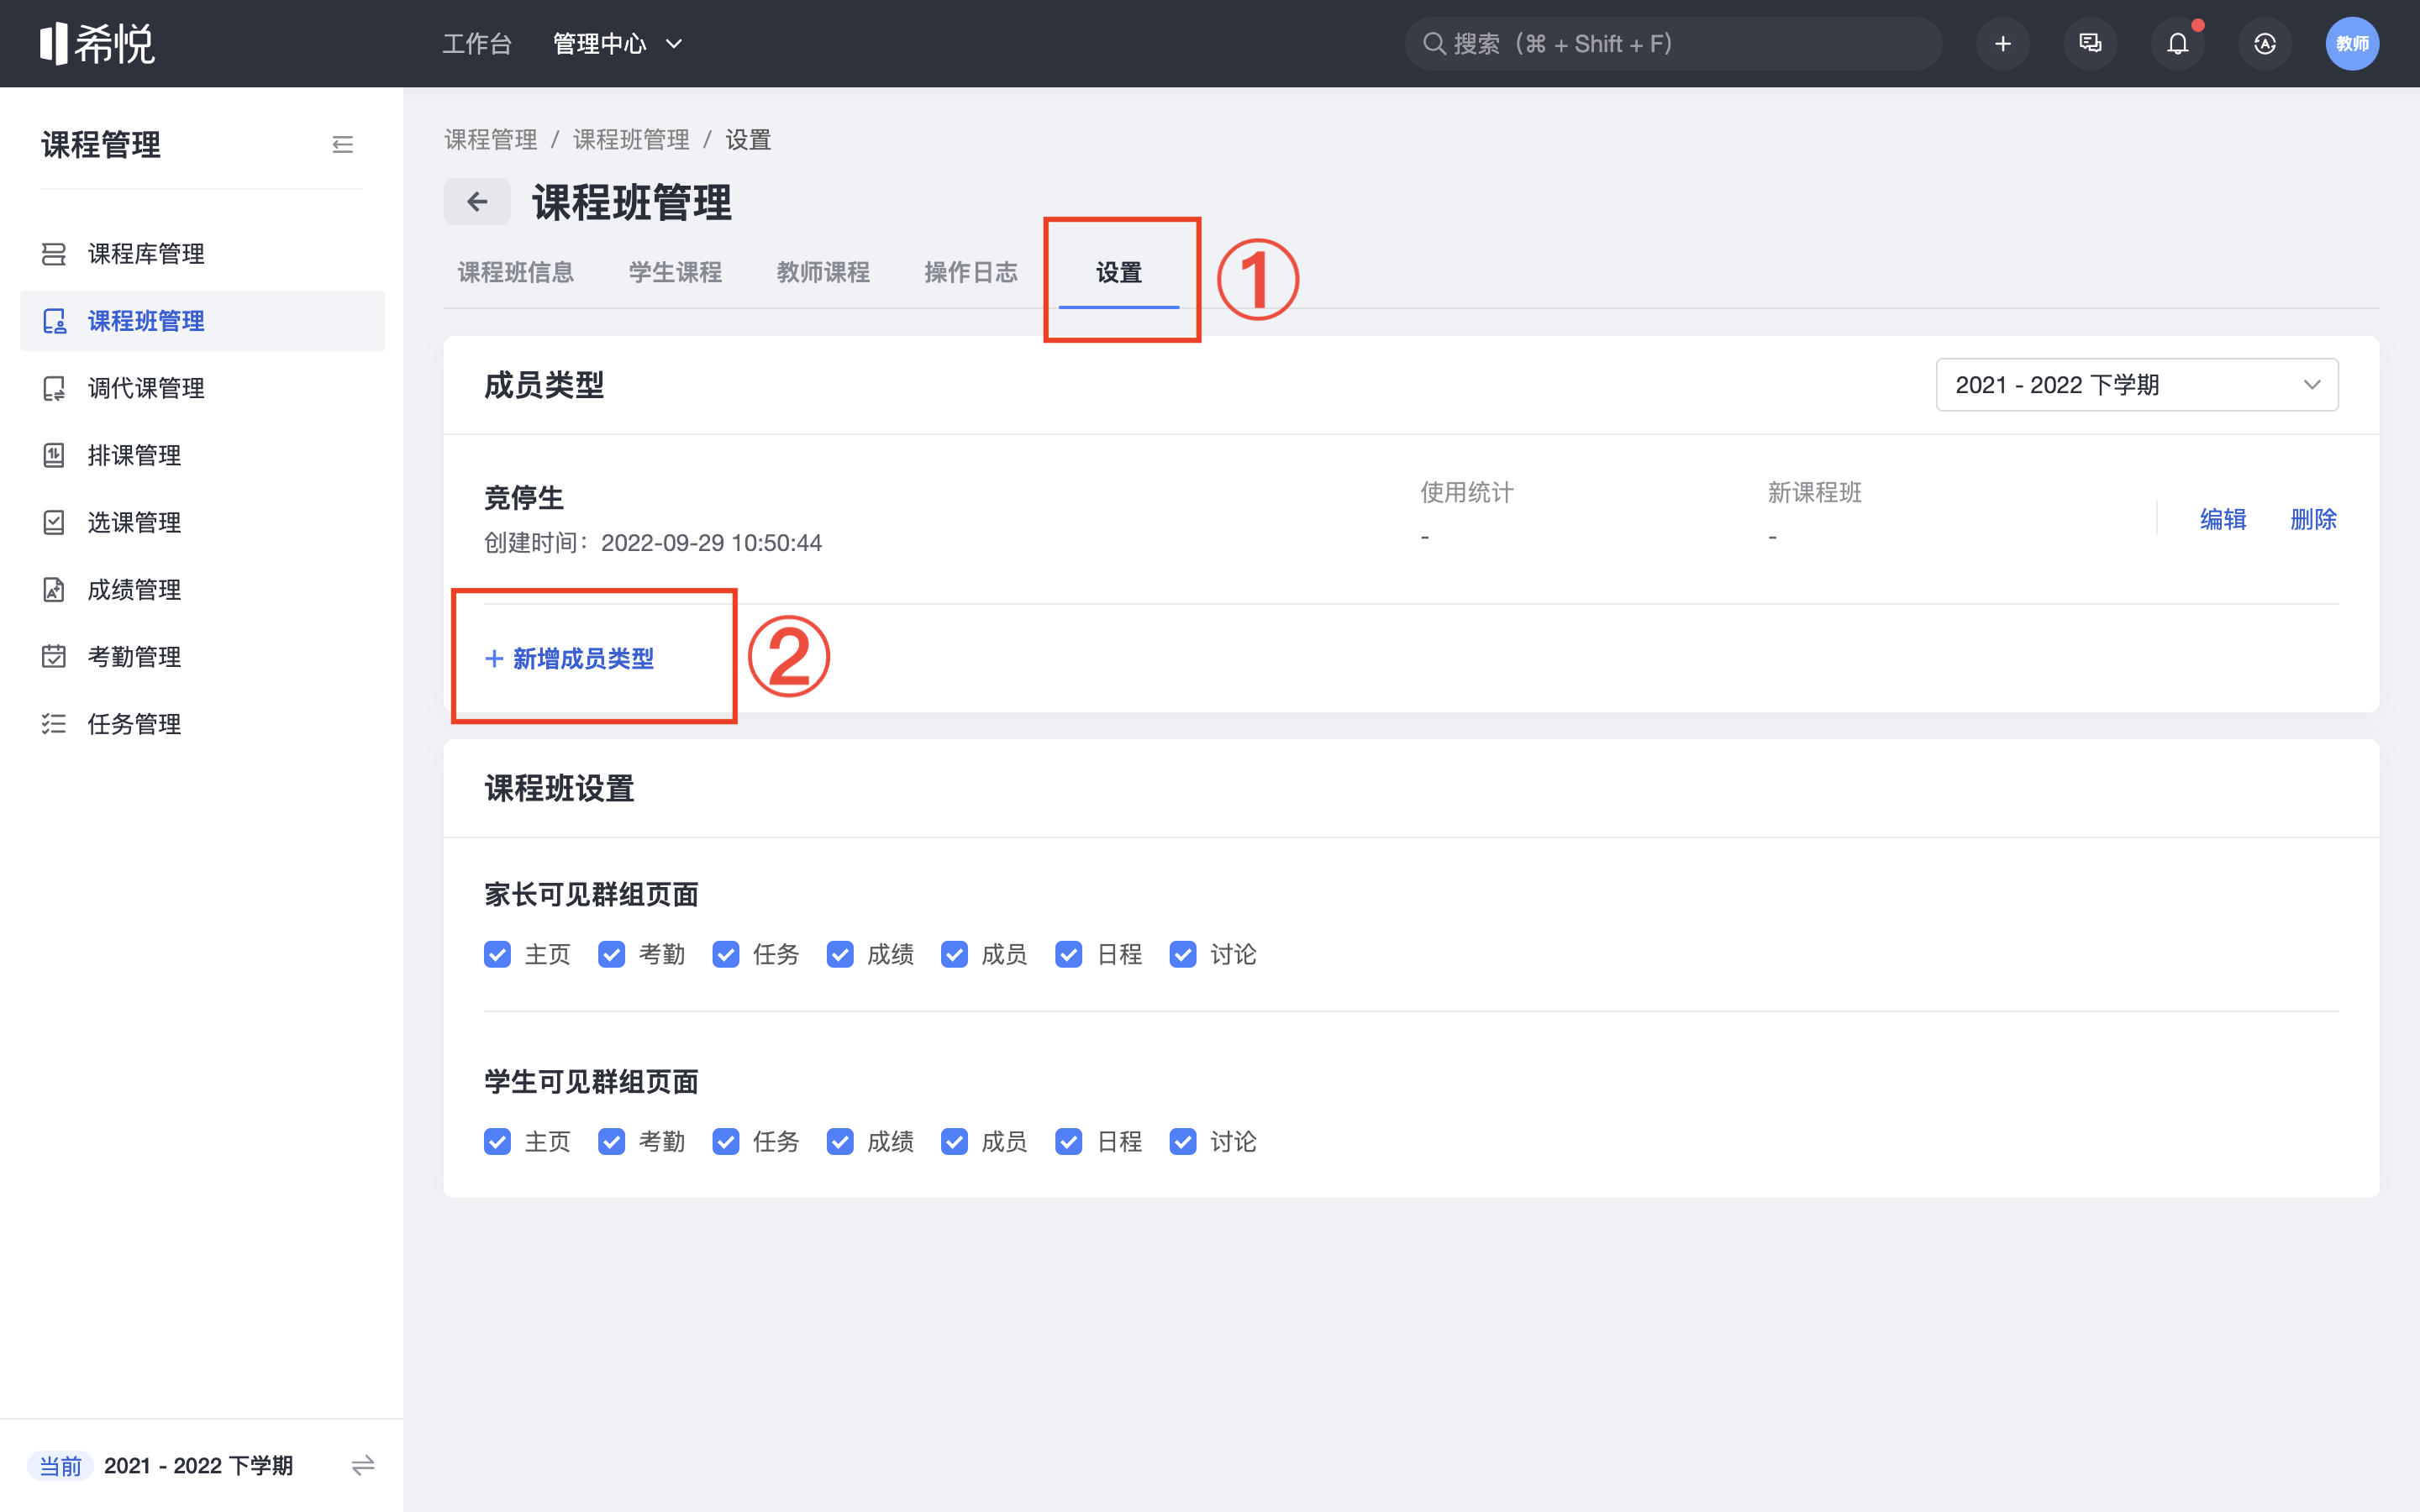Open 选课管理 in sidebar
This screenshot has height=1512, width=2420.
202,522
